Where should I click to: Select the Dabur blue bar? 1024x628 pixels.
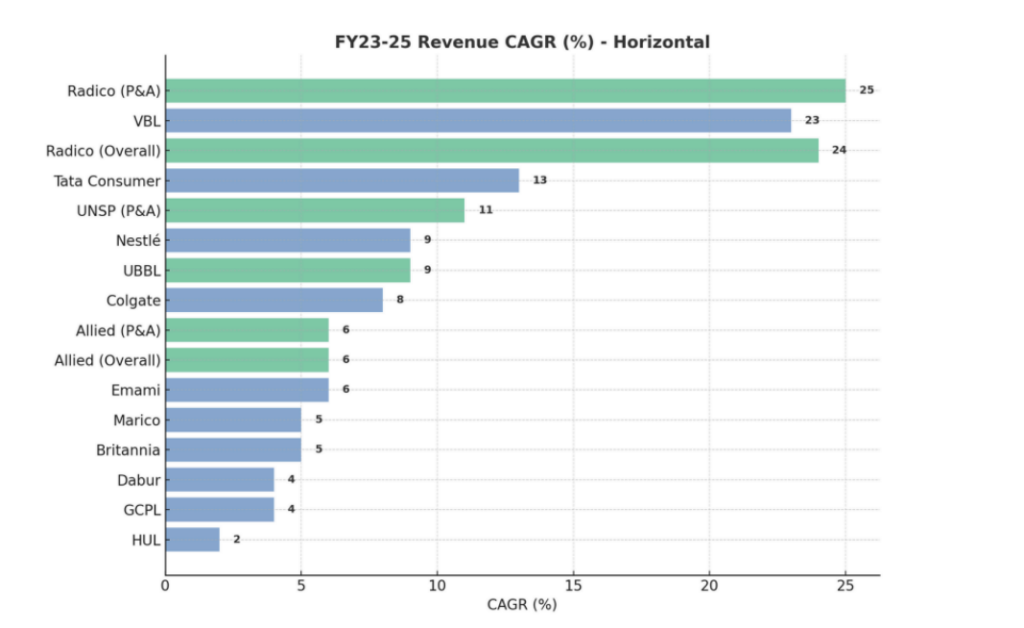220,480
